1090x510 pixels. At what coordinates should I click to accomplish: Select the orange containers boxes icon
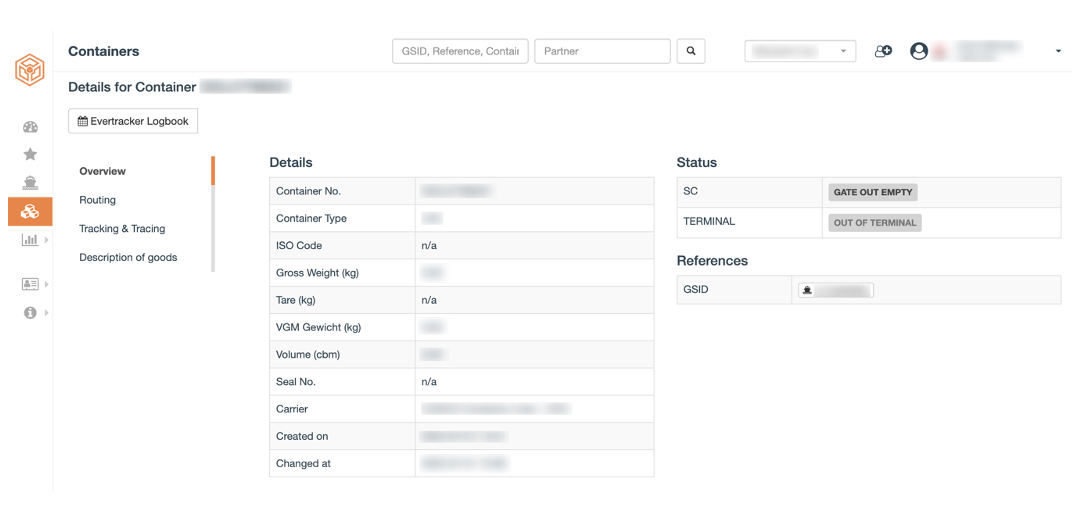tap(30, 211)
